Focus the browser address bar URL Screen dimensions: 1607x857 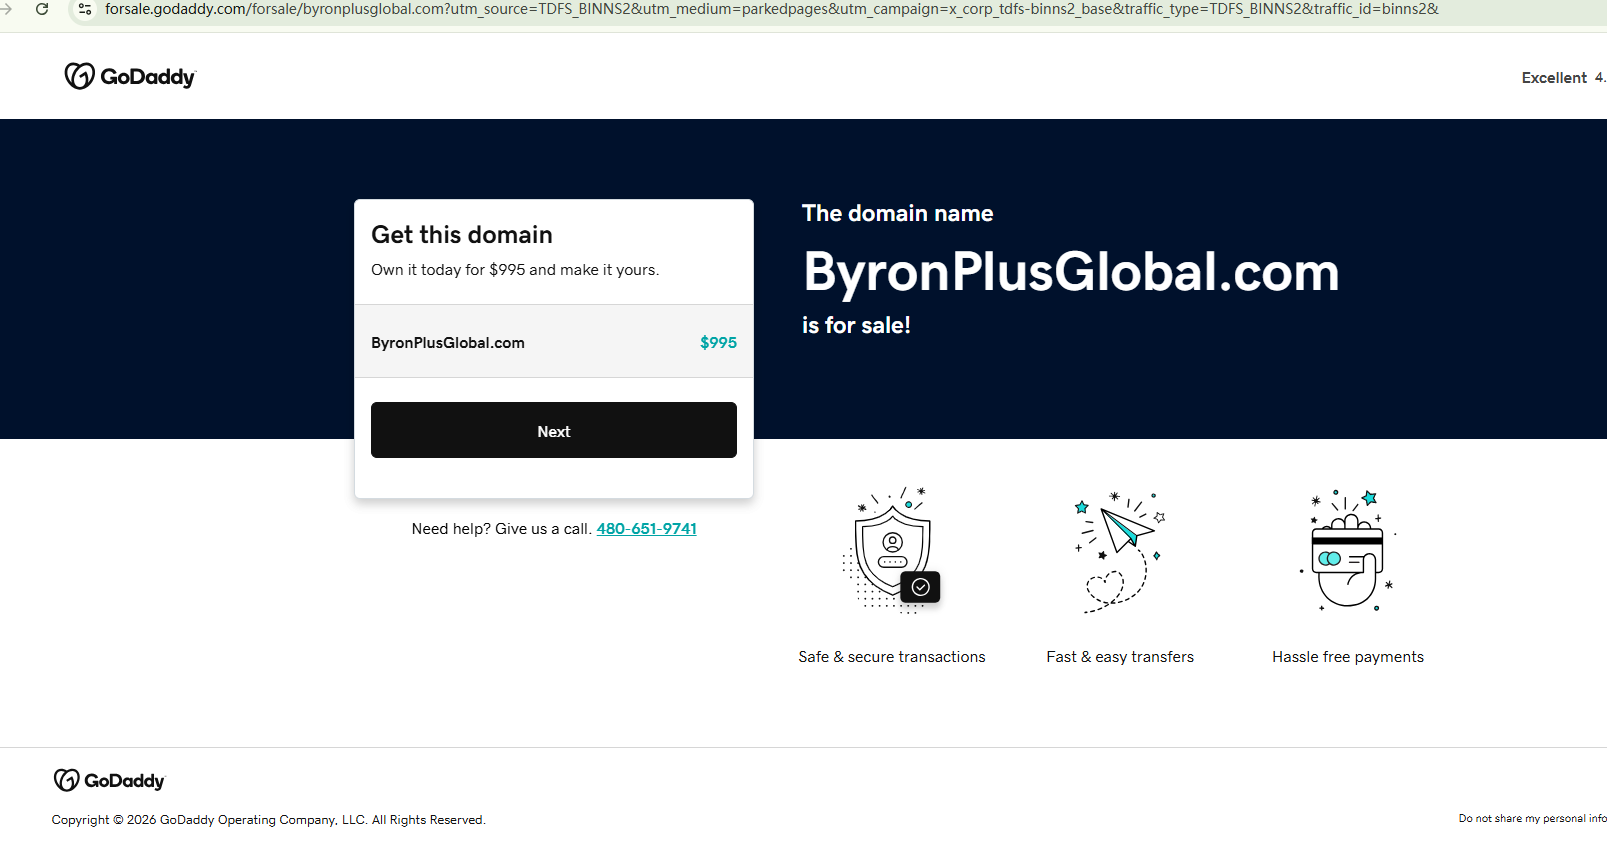771,9
